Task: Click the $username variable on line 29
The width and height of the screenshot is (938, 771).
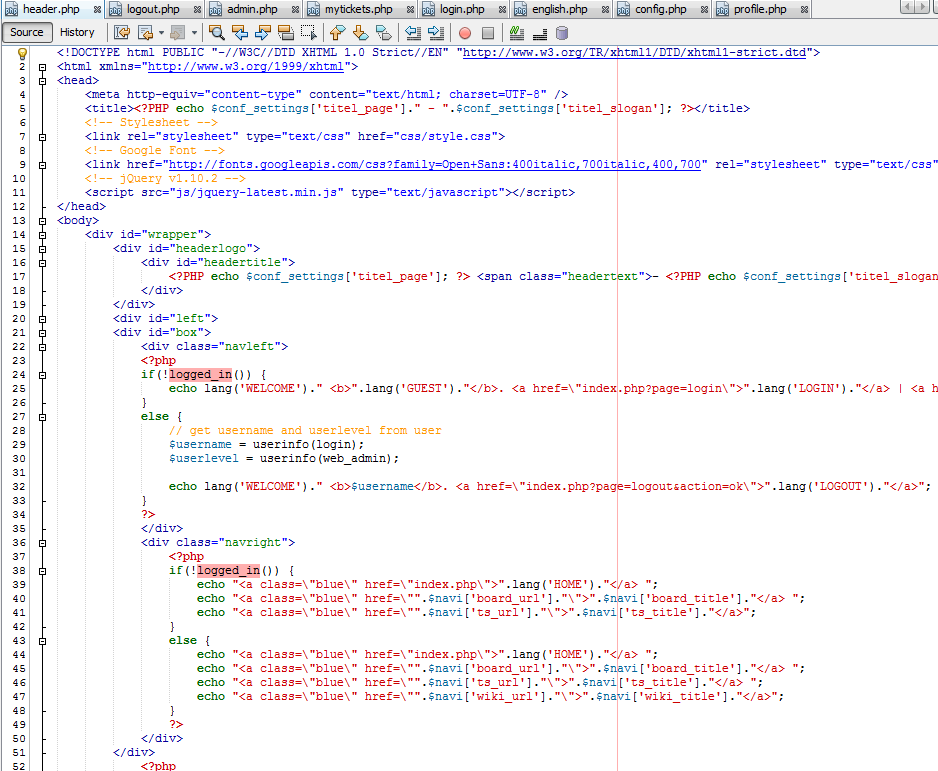Action: [200, 444]
